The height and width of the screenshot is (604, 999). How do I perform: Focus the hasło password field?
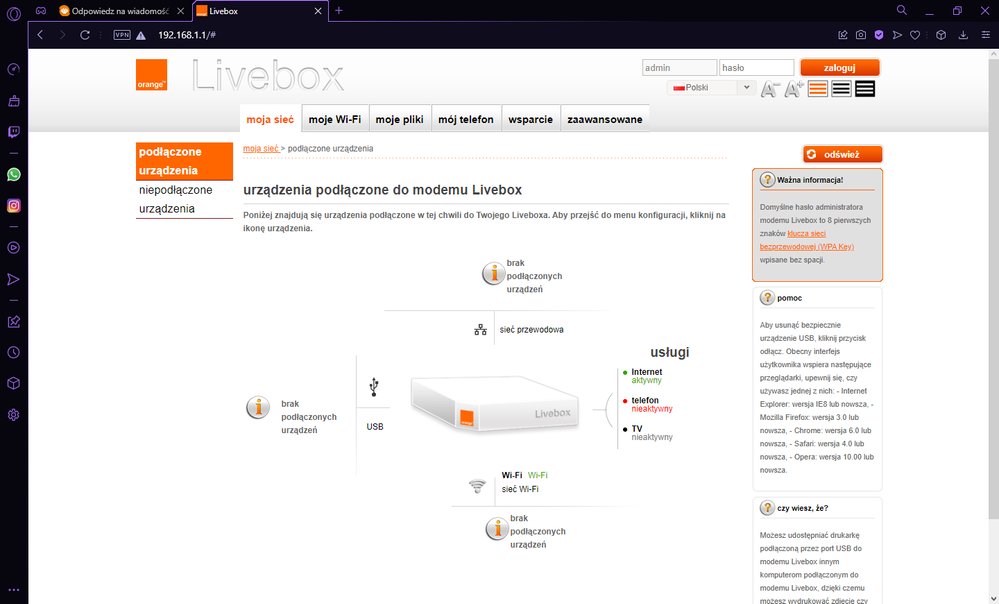tap(756, 68)
